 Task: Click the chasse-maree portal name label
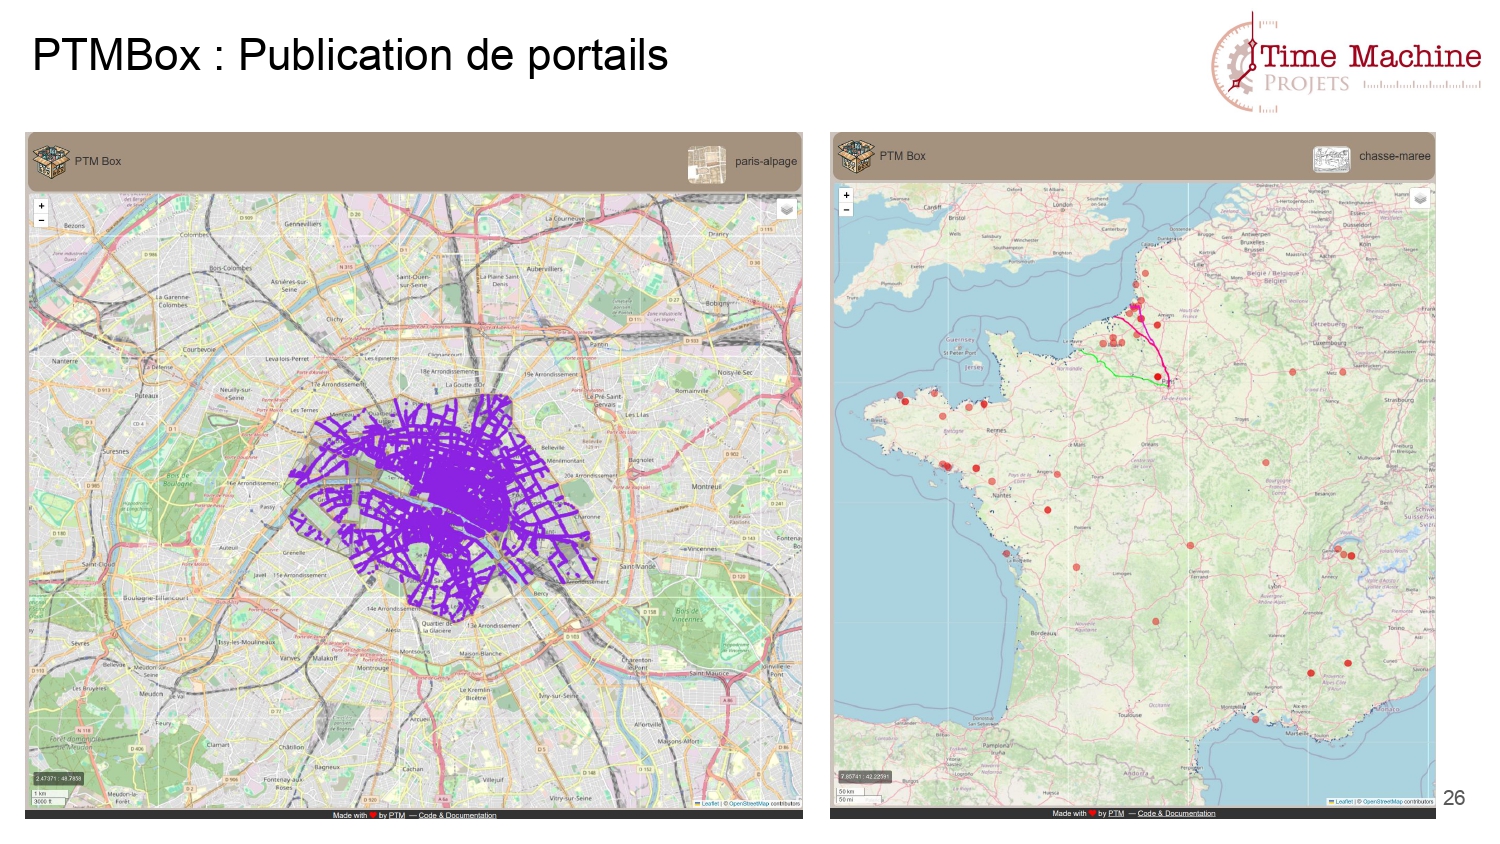[1394, 157]
